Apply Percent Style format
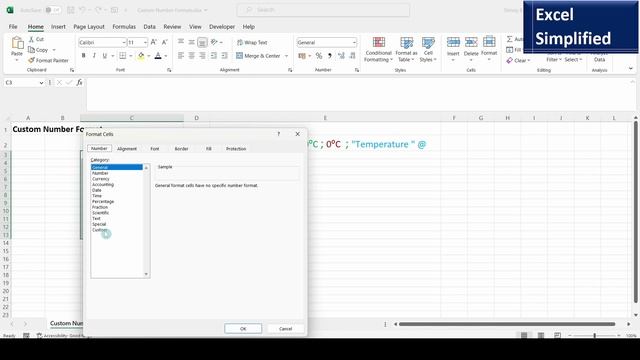Image resolution: width=640 pixels, height=360 pixels. tap(319, 56)
